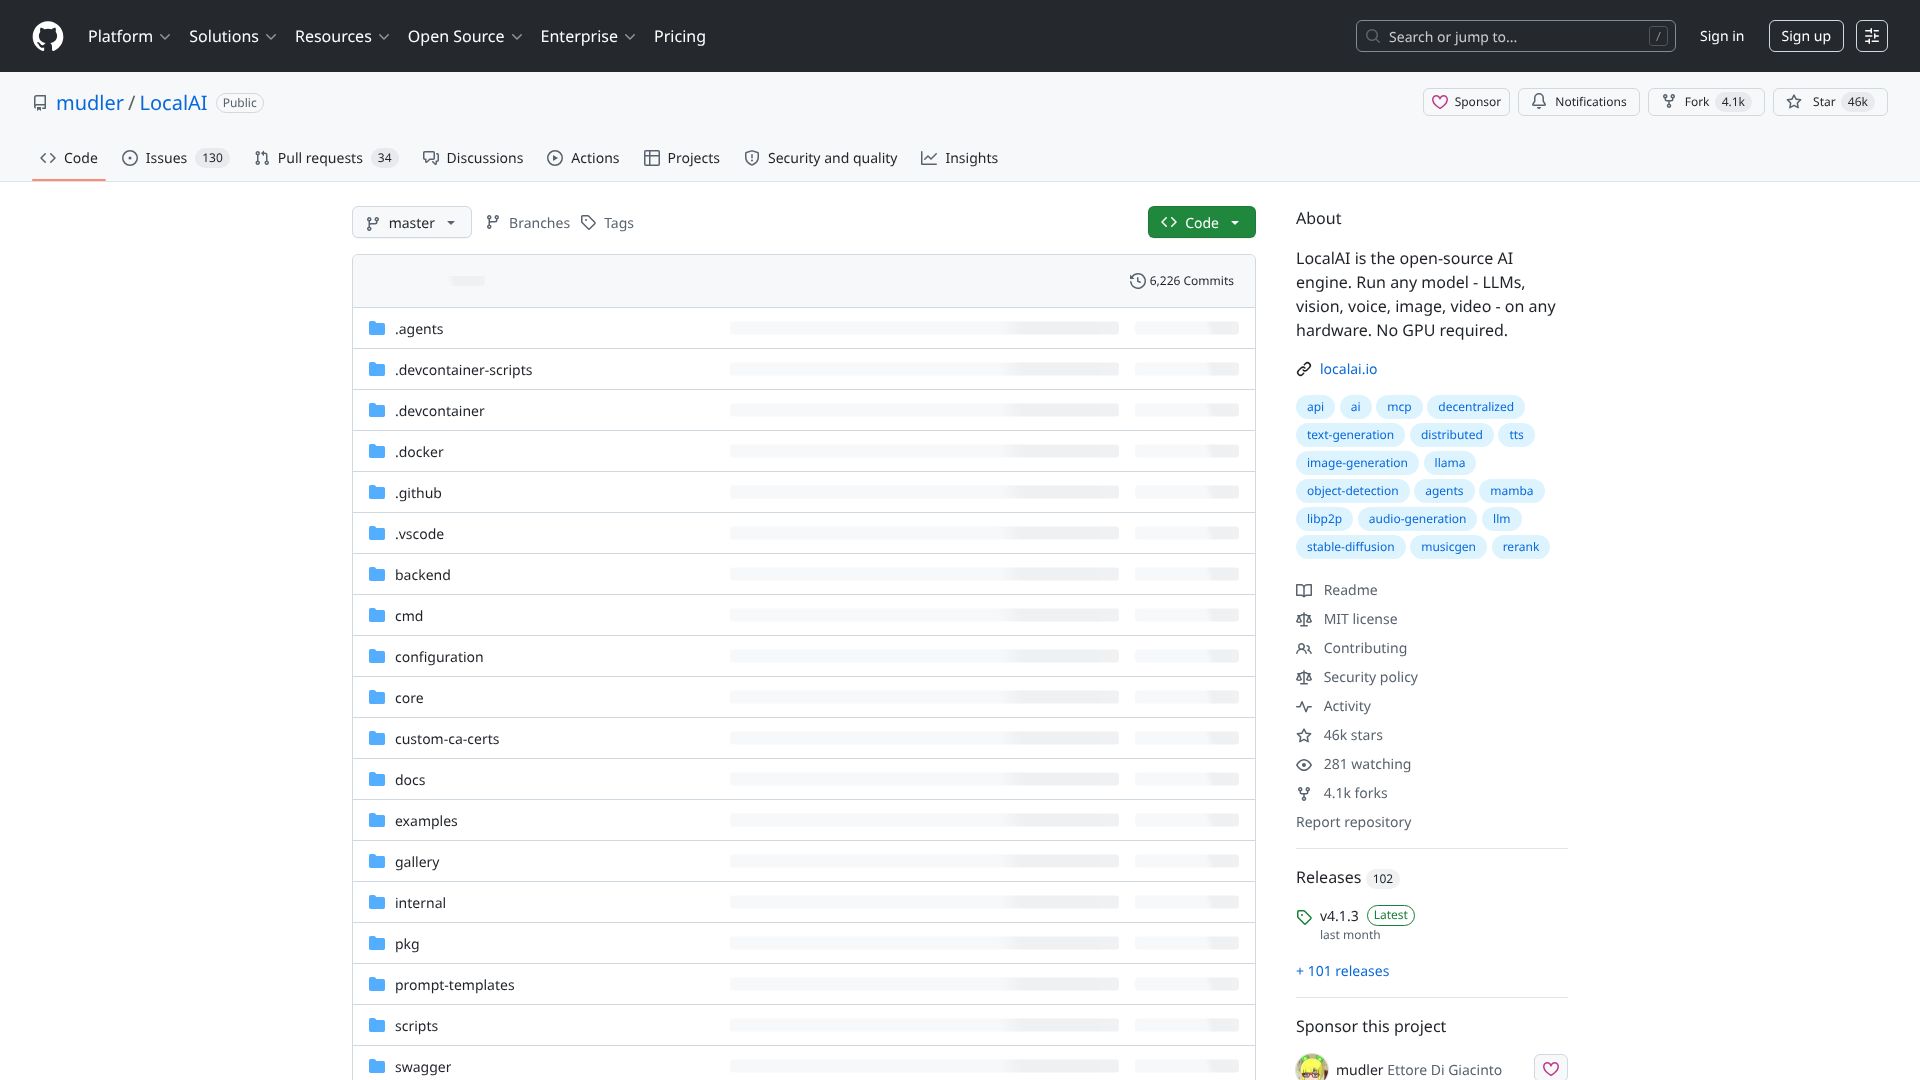The height and width of the screenshot is (1080, 1920).
Task: Expand the Enterprise menu
Action: point(588,36)
